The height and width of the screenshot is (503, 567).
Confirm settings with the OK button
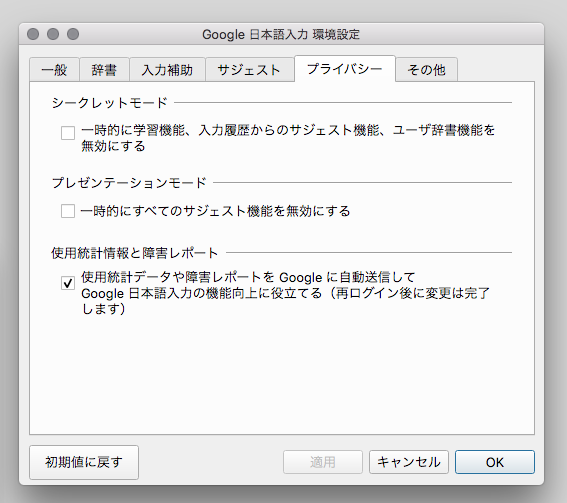click(495, 462)
